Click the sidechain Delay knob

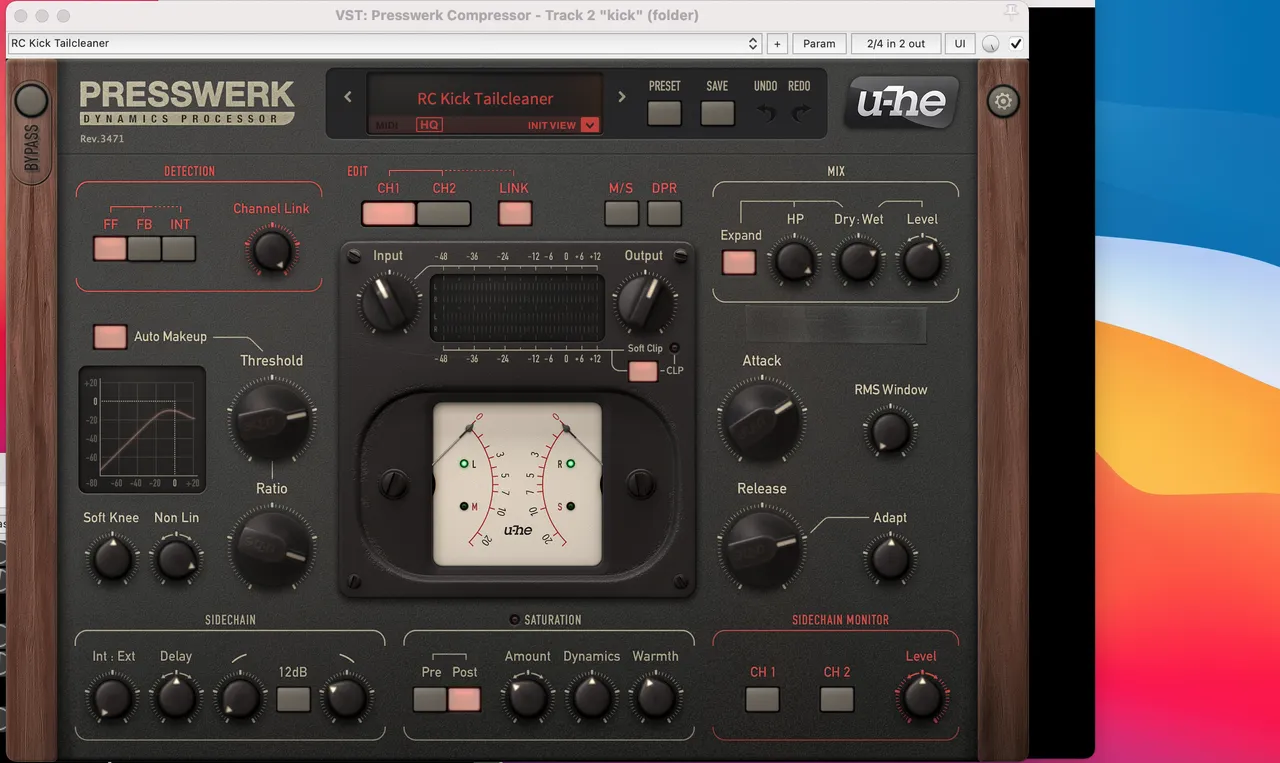click(x=176, y=697)
